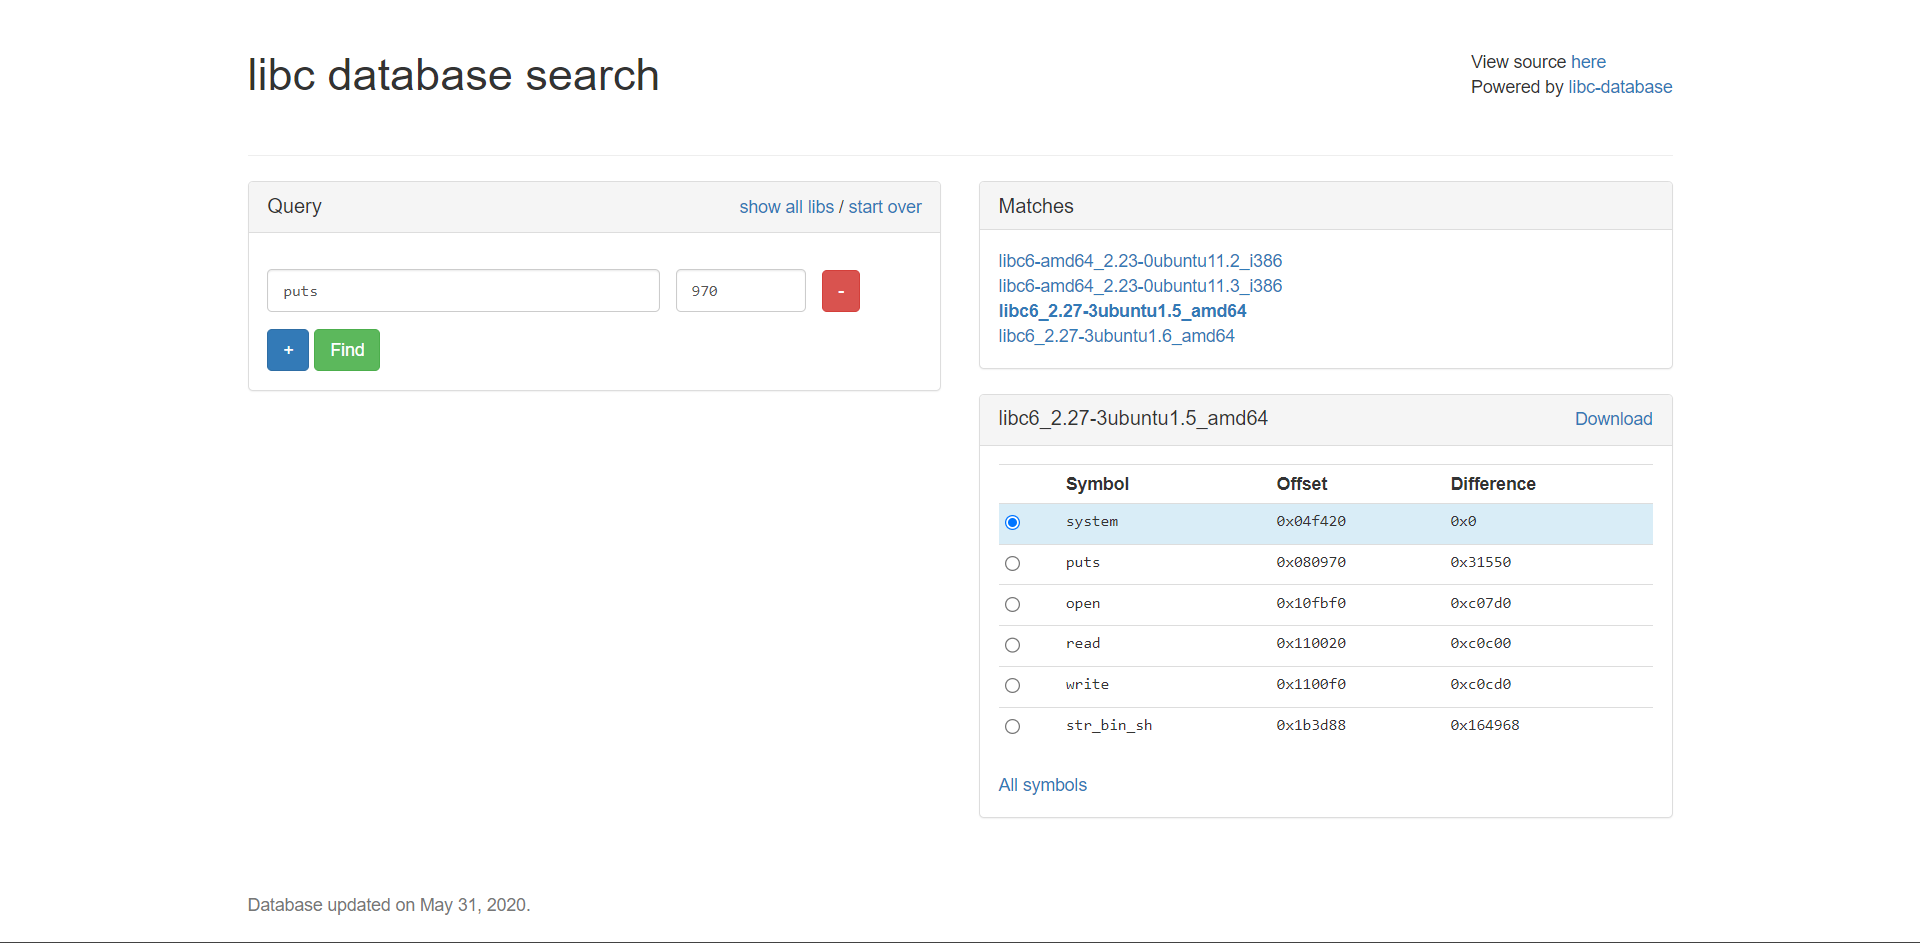
Task: Open libc6-amd64_2.23-0ubuntu11.3_i386 match
Action: pos(1140,286)
